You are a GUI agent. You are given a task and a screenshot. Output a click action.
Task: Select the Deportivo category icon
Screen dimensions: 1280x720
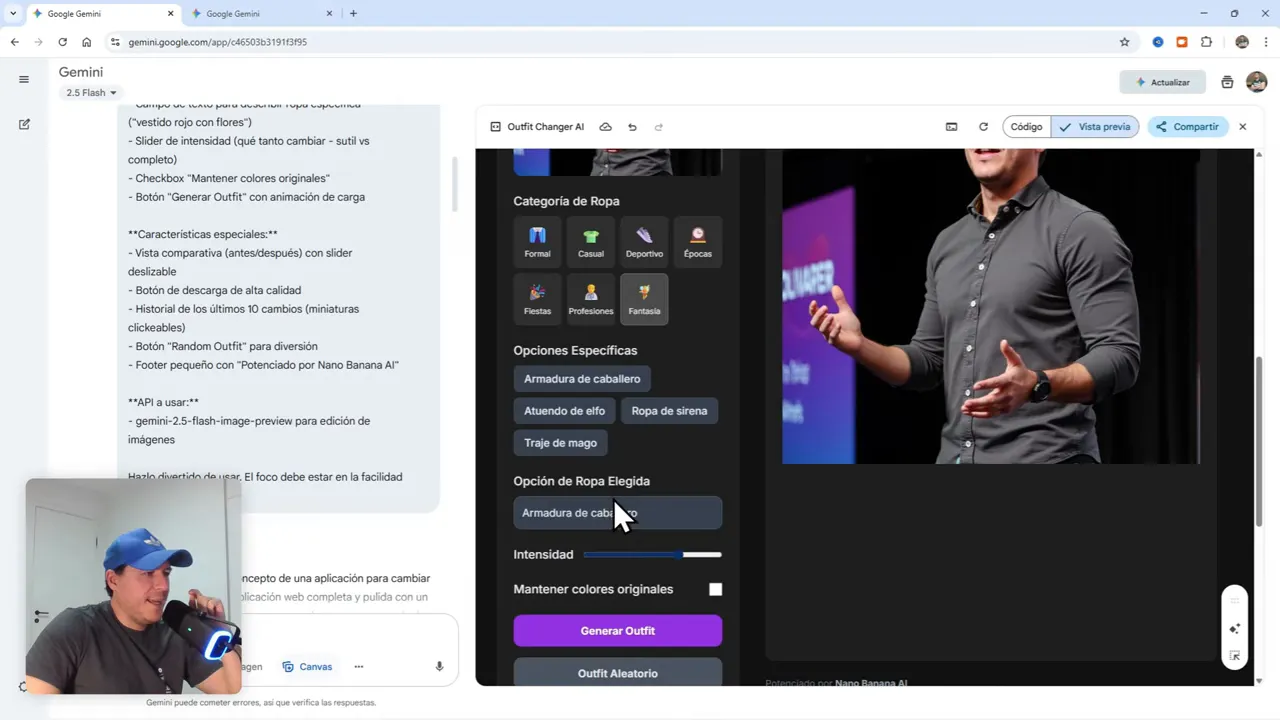(x=644, y=240)
